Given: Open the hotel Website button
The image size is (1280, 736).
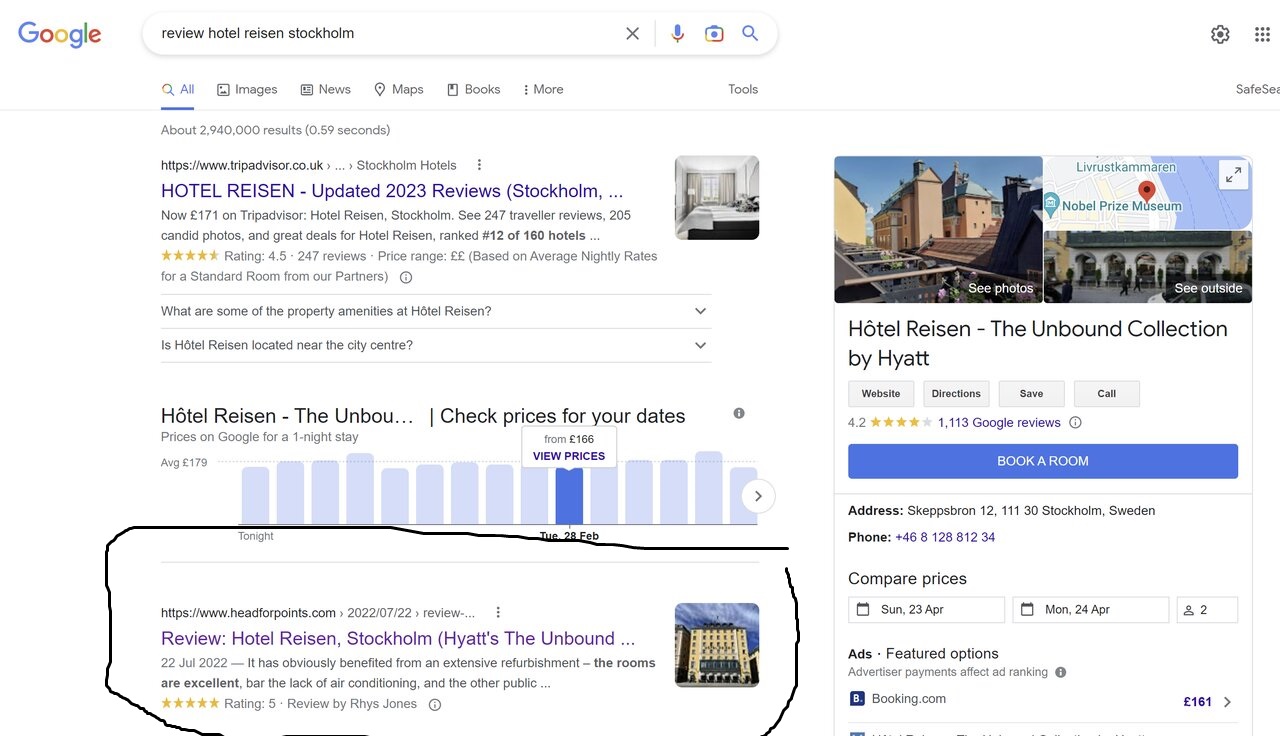Looking at the screenshot, I should [x=881, y=394].
